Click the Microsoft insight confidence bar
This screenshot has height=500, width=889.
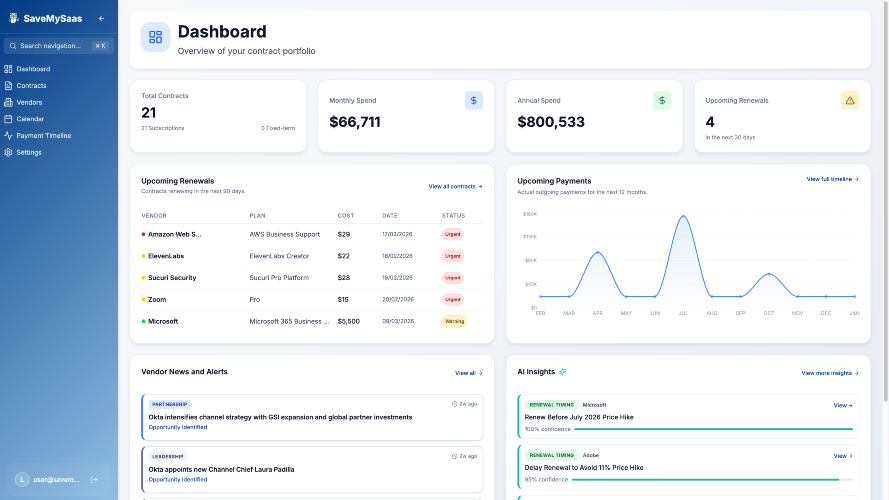click(x=688, y=429)
